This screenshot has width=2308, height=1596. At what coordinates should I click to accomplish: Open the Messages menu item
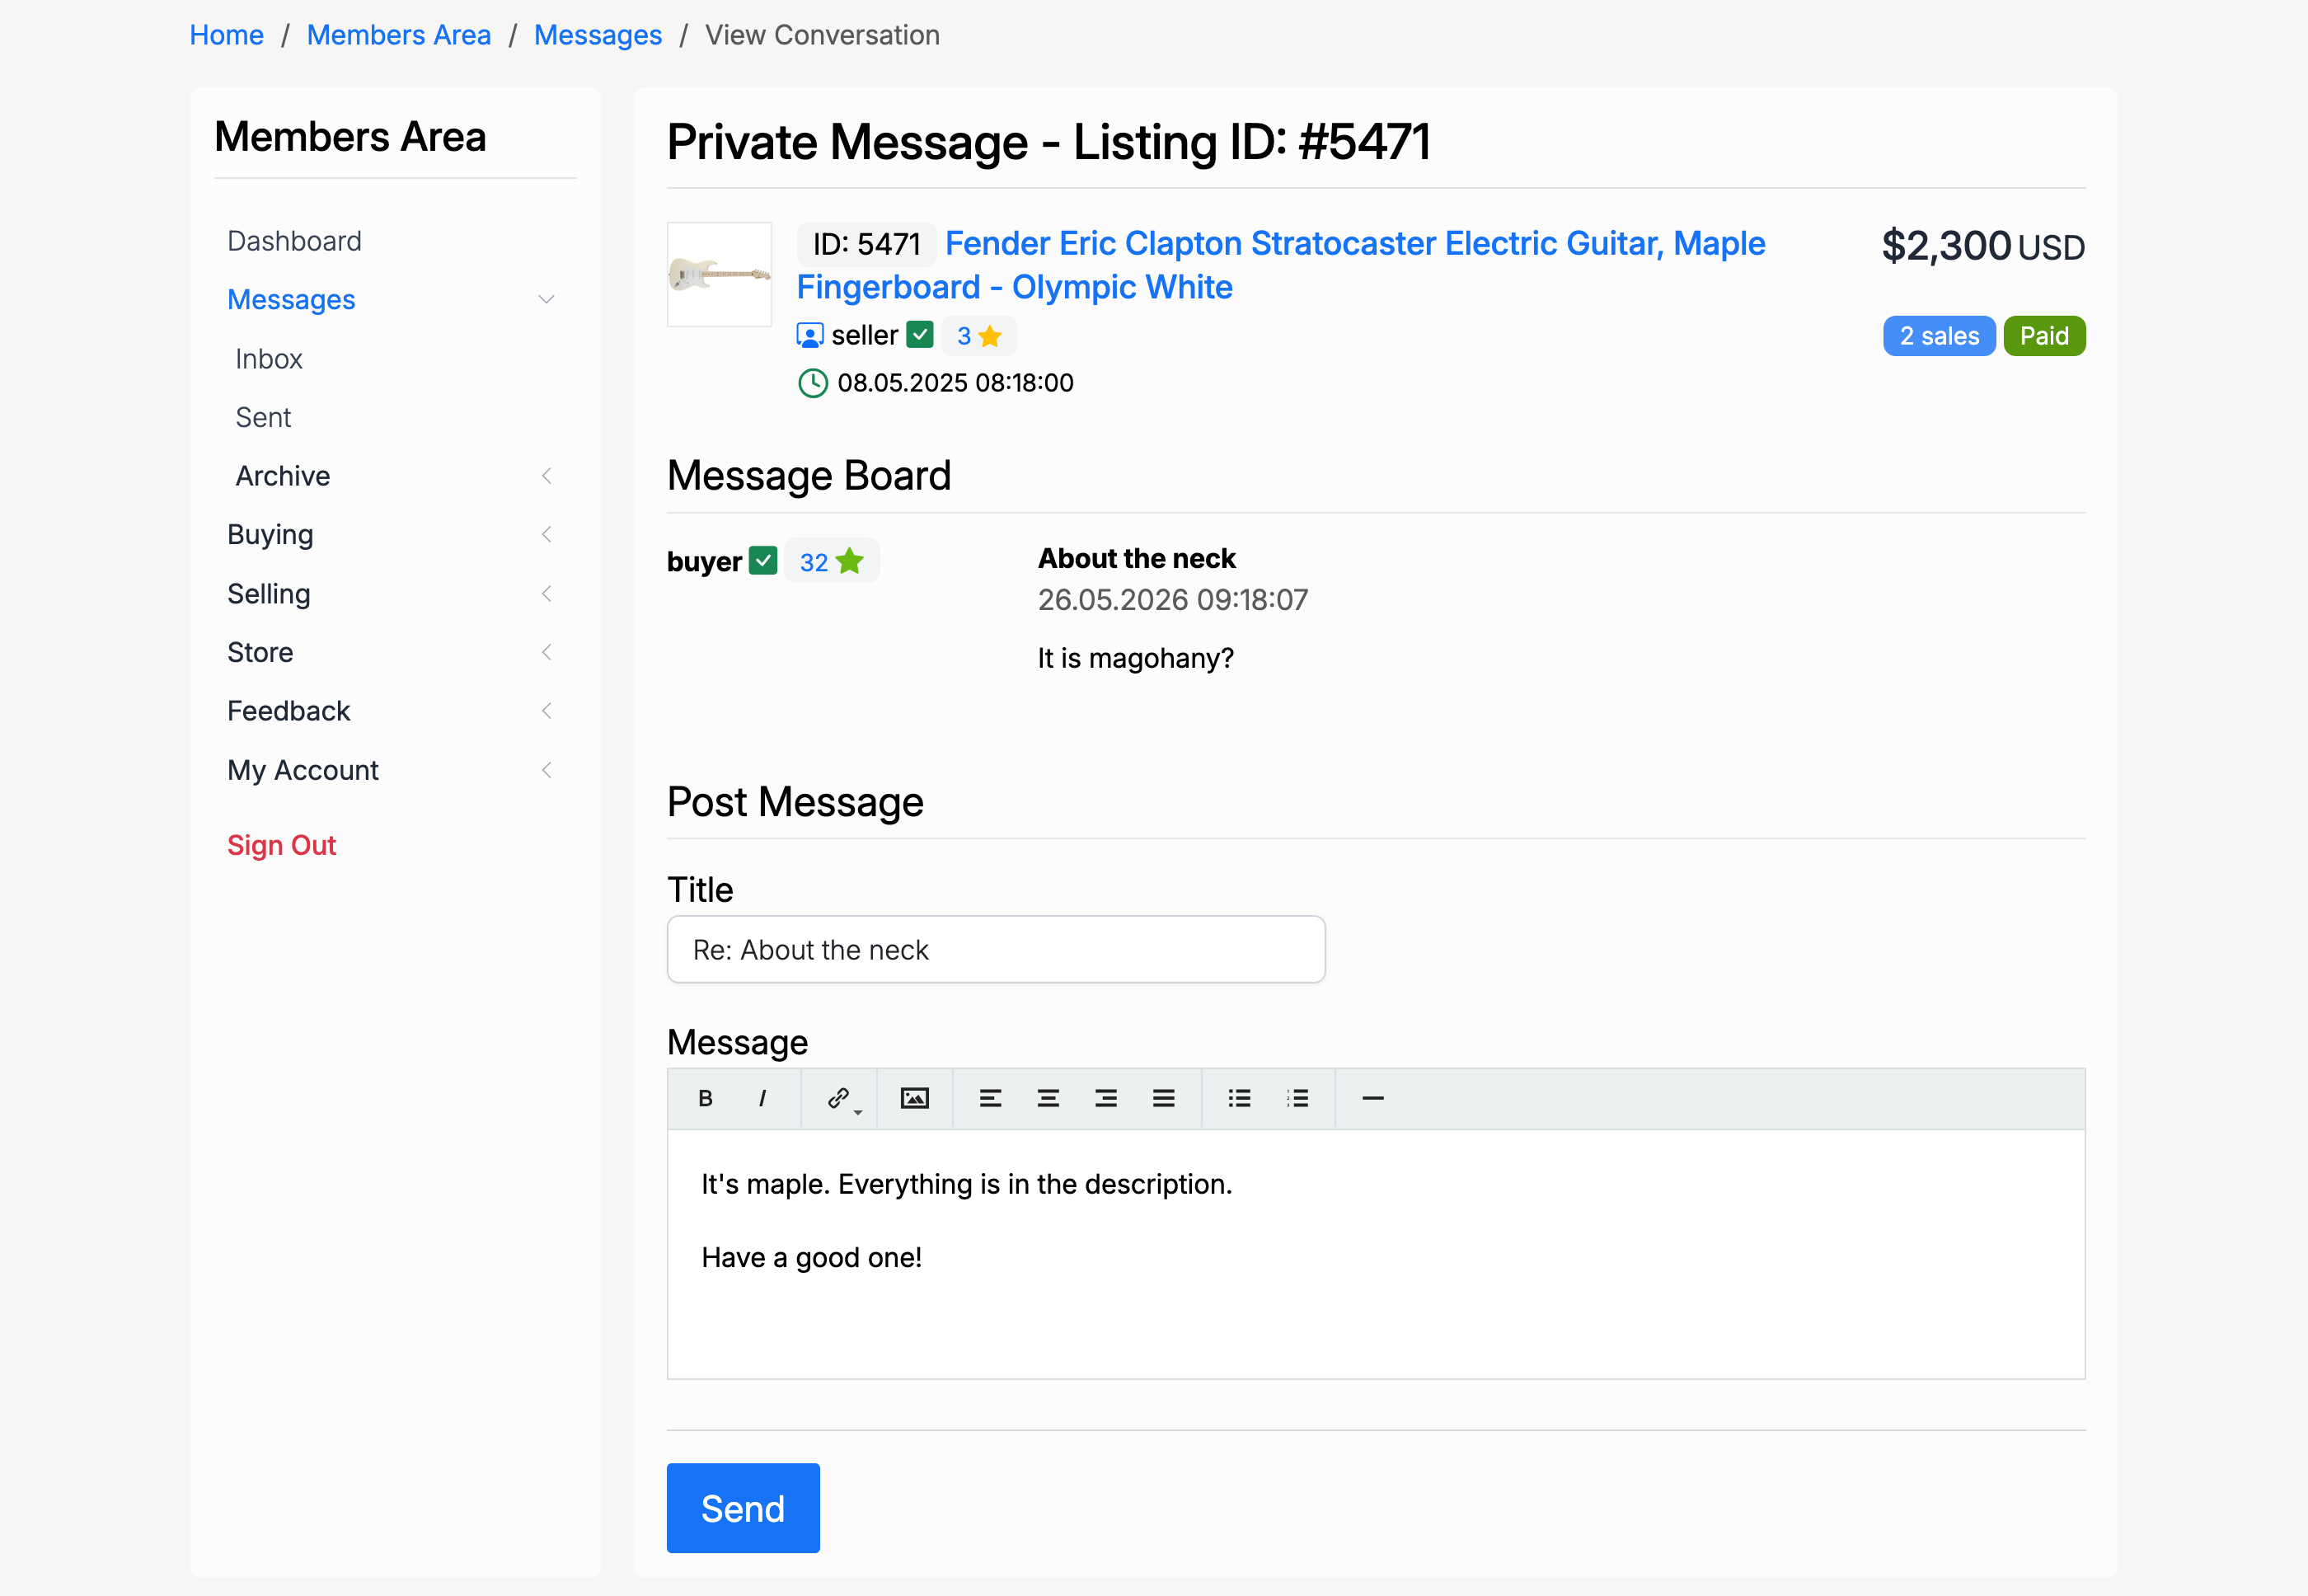pos(291,300)
